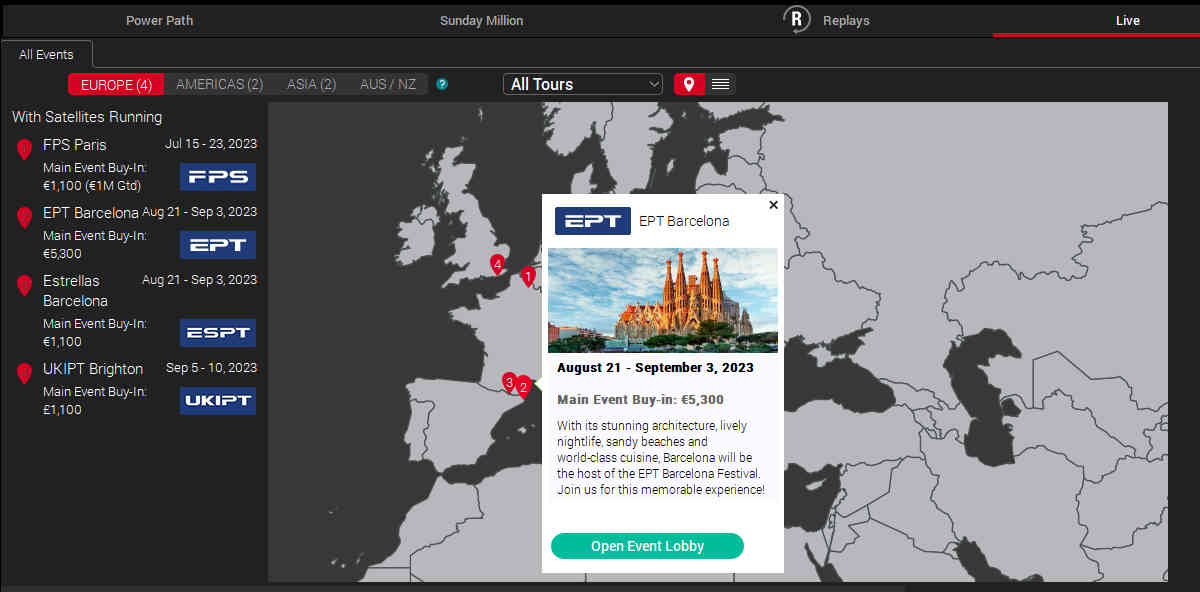Filter by EUROPE (4) region
This screenshot has width=1200, height=592.
(116, 84)
